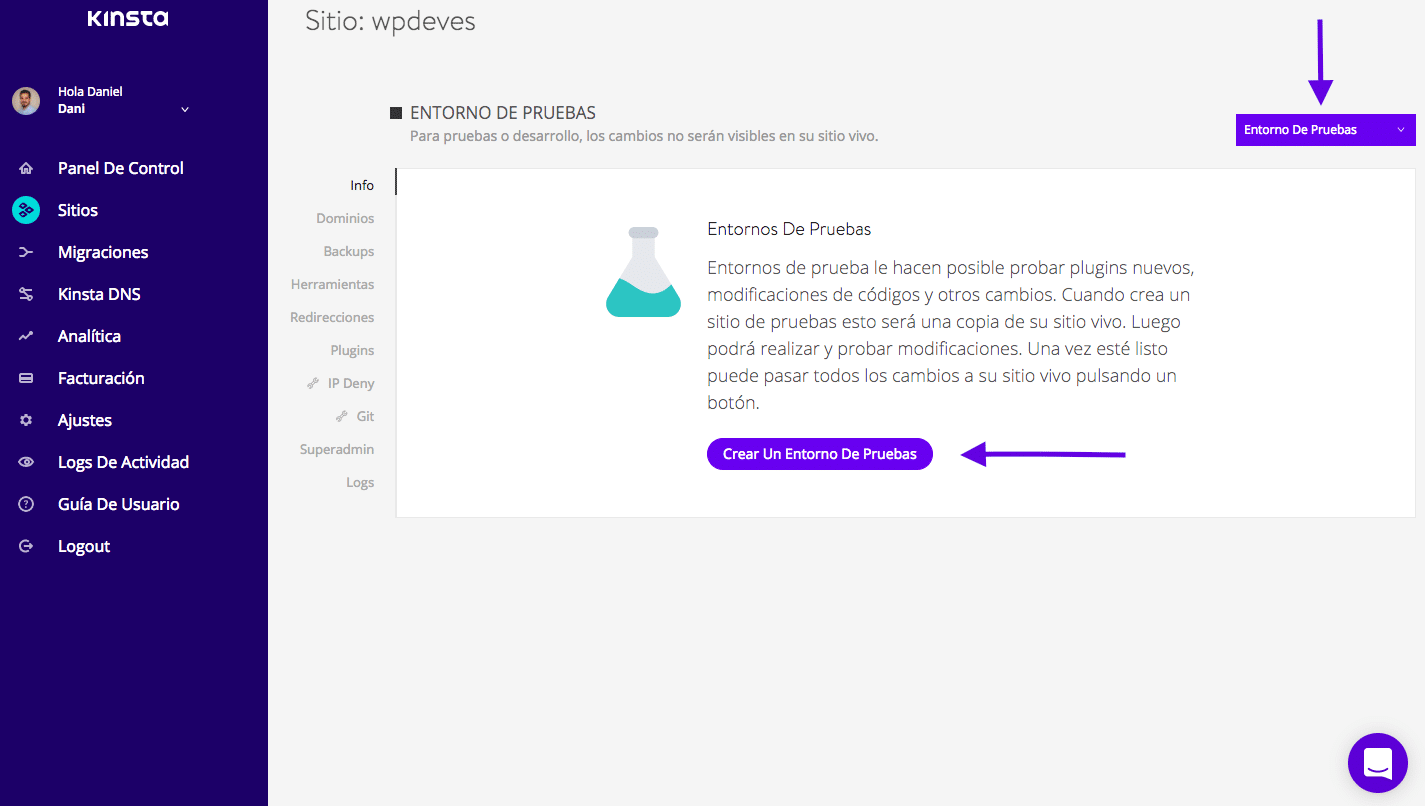
Task: Open the Entorno De Pruebas environment dropdown
Action: 1325,130
